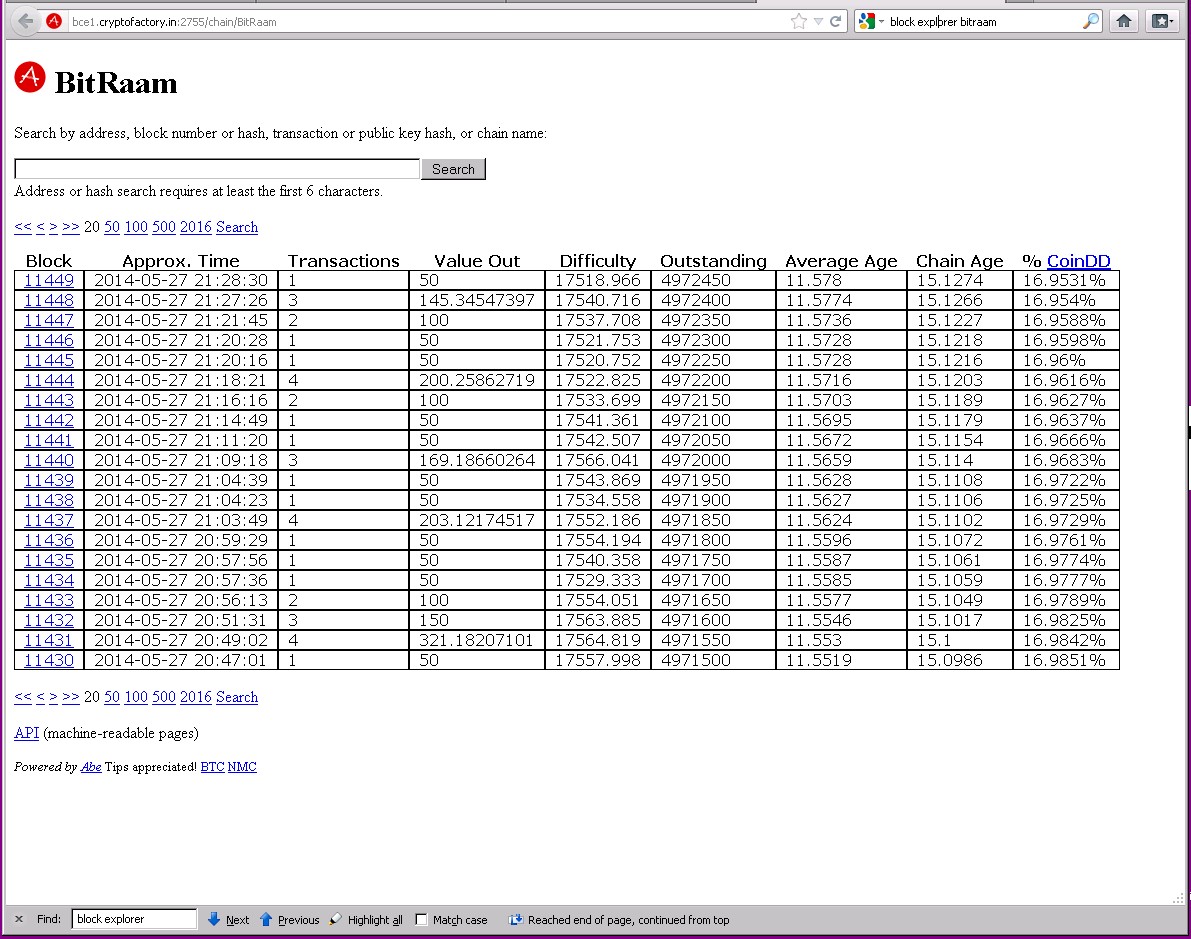Click the bottom '<' previous page link
Screen dimensions: 1191x939
(x=40, y=697)
